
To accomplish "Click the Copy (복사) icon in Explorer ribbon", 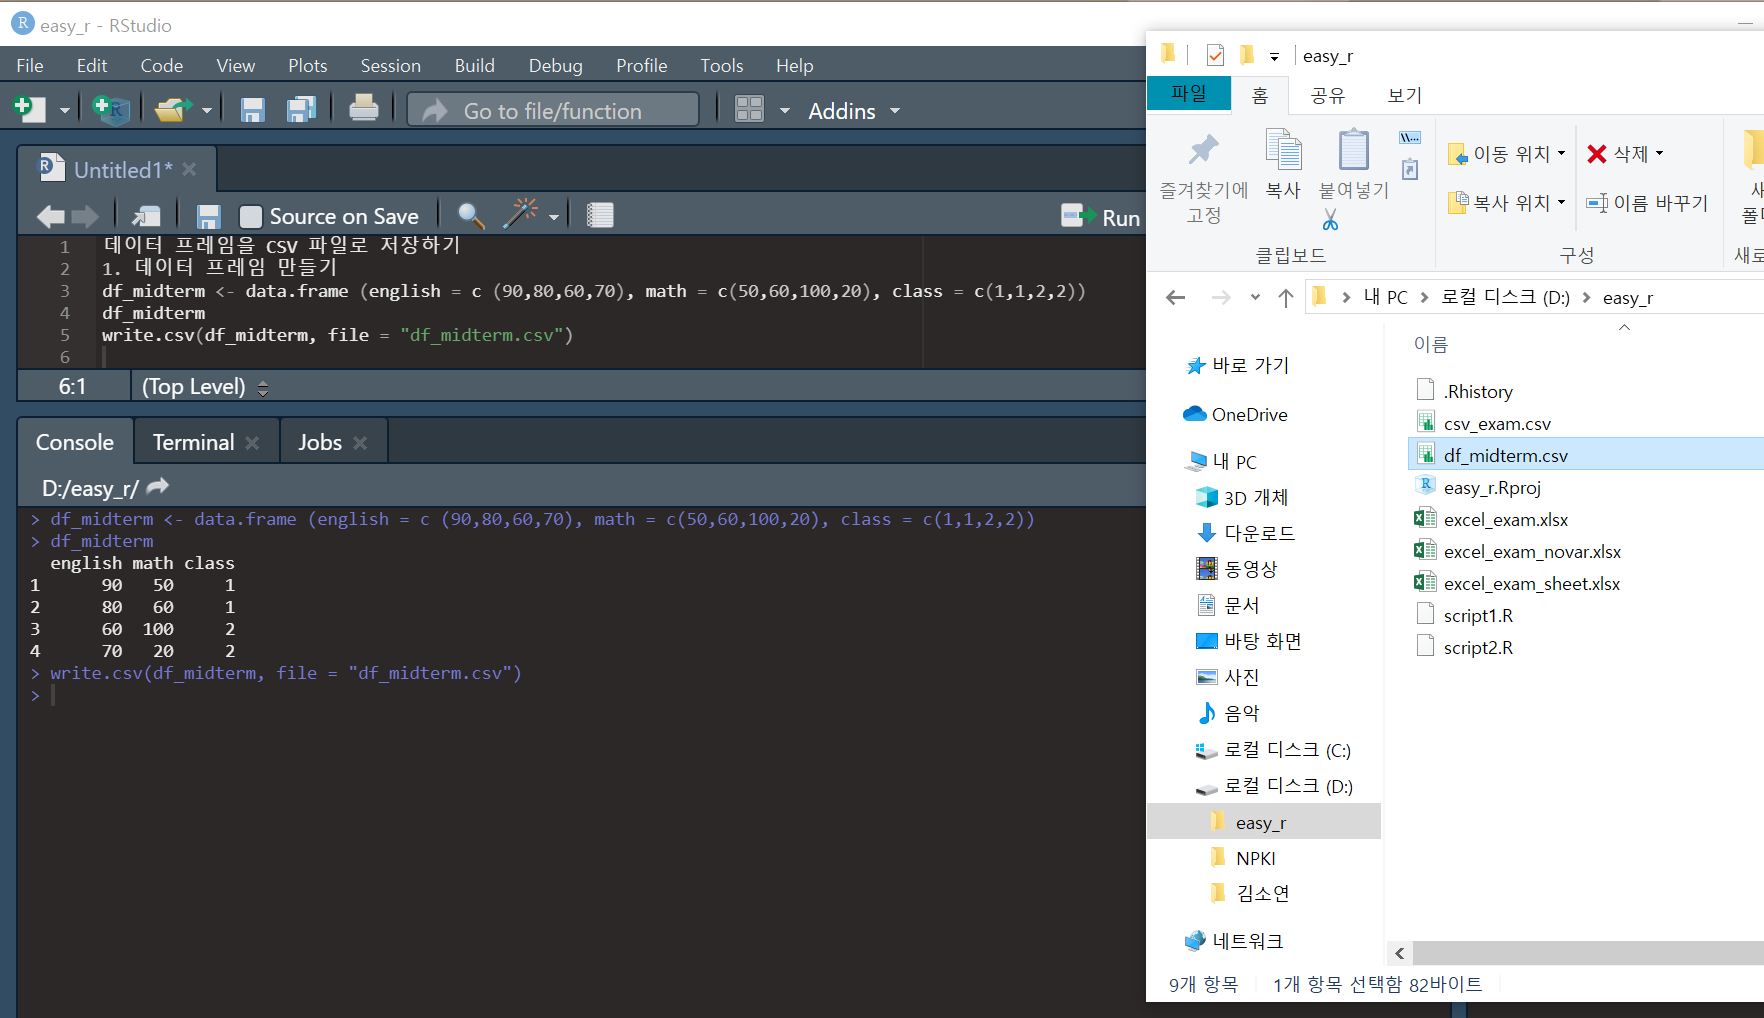I will [x=1283, y=150].
